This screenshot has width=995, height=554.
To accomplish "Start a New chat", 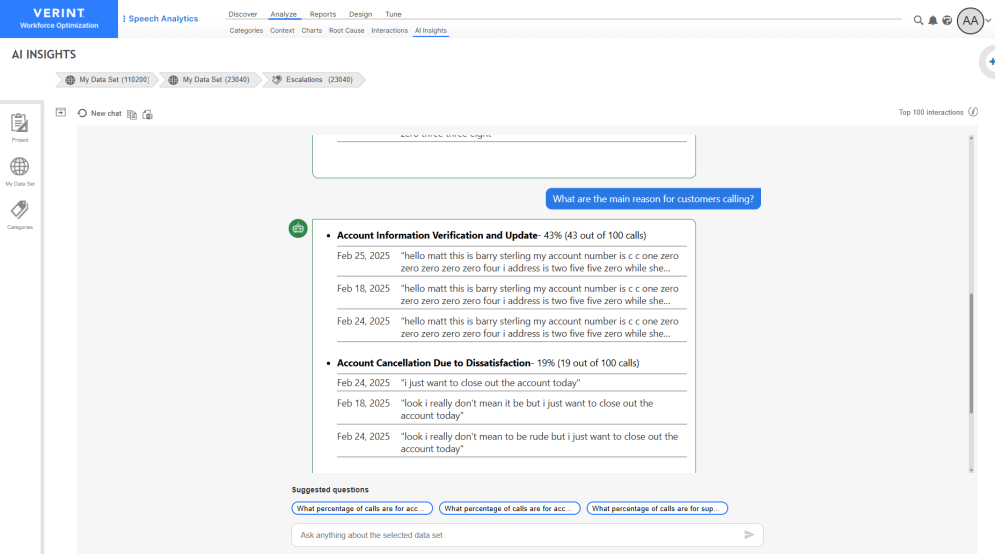I will [100, 114].
